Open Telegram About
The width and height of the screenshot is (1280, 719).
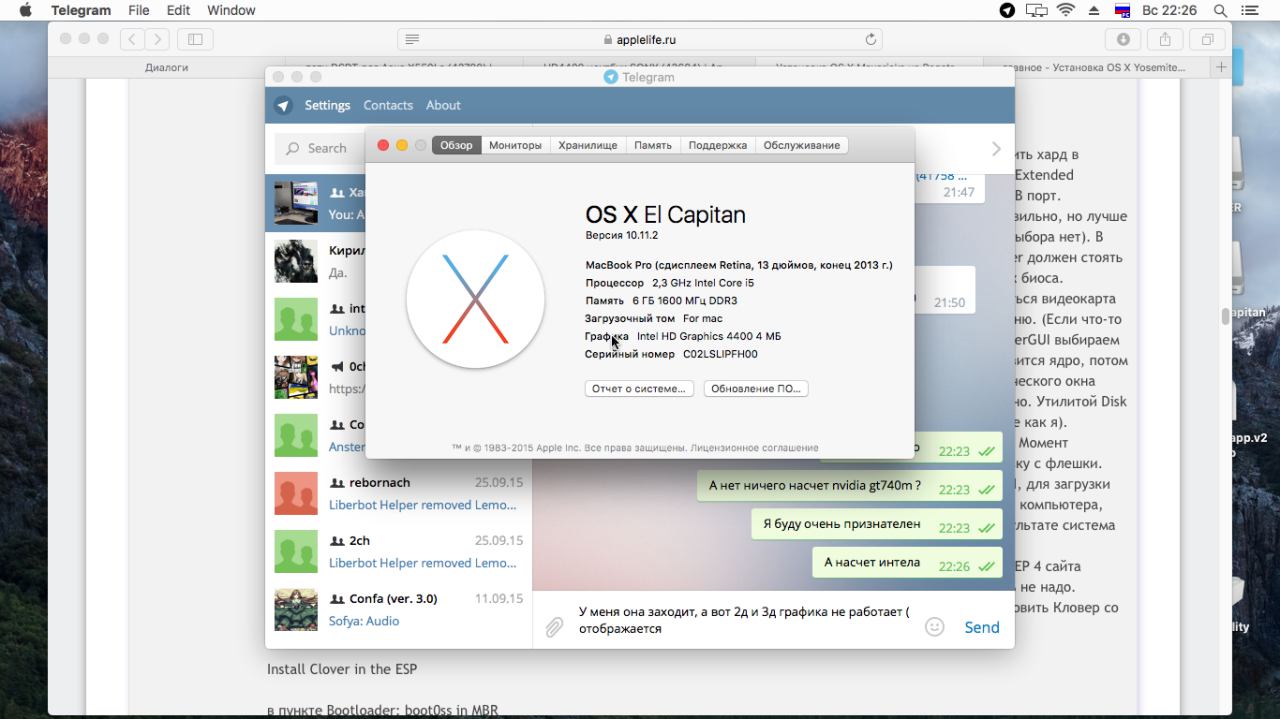(x=443, y=105)
